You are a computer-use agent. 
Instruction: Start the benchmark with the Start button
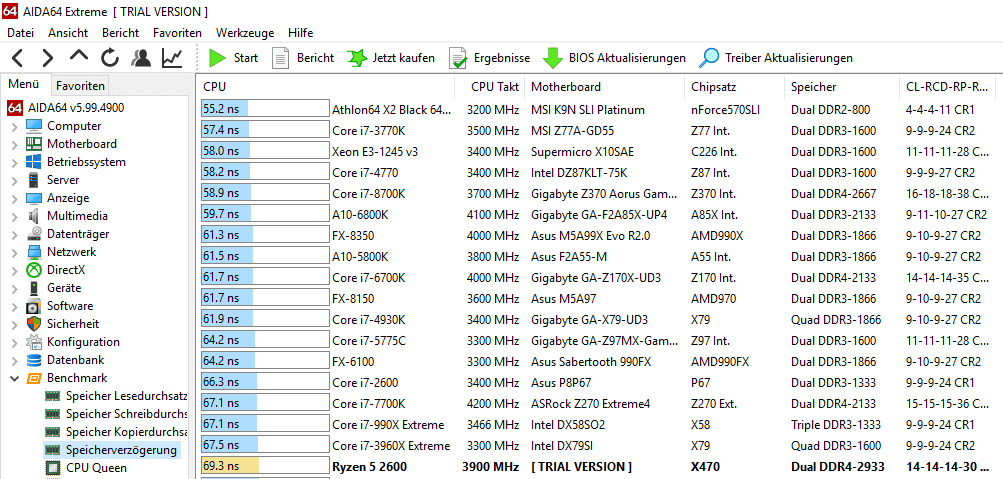click(233, 58)
